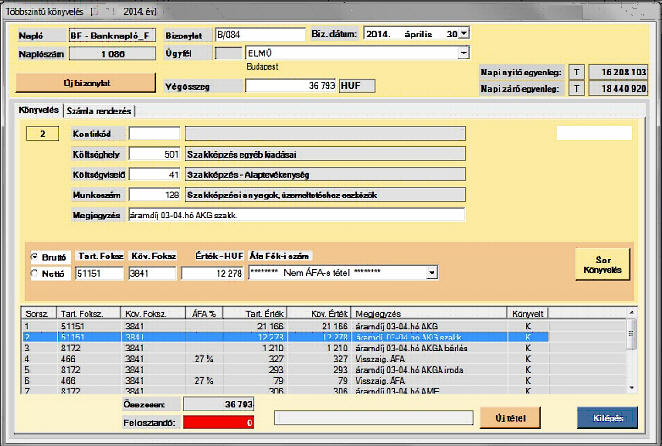Click the 21 166 Tart. Érték cell
The image size is (662, 446).
(x=255, y=326)
